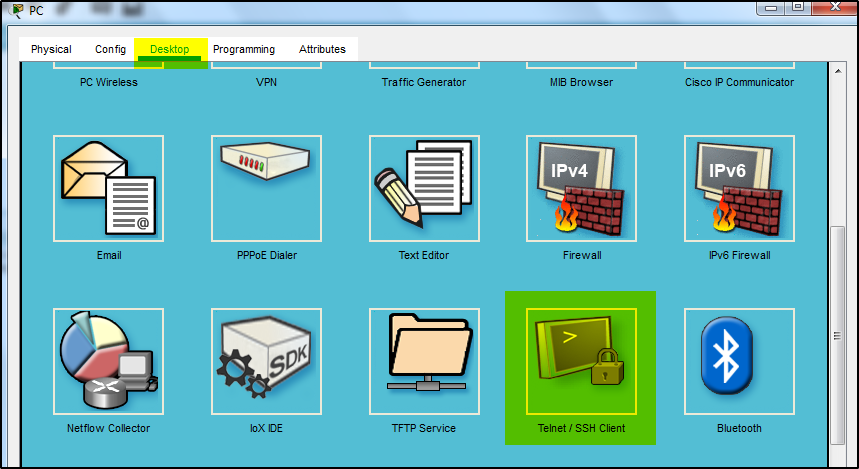Launch the PPPoE Dialer

point(266,189)
